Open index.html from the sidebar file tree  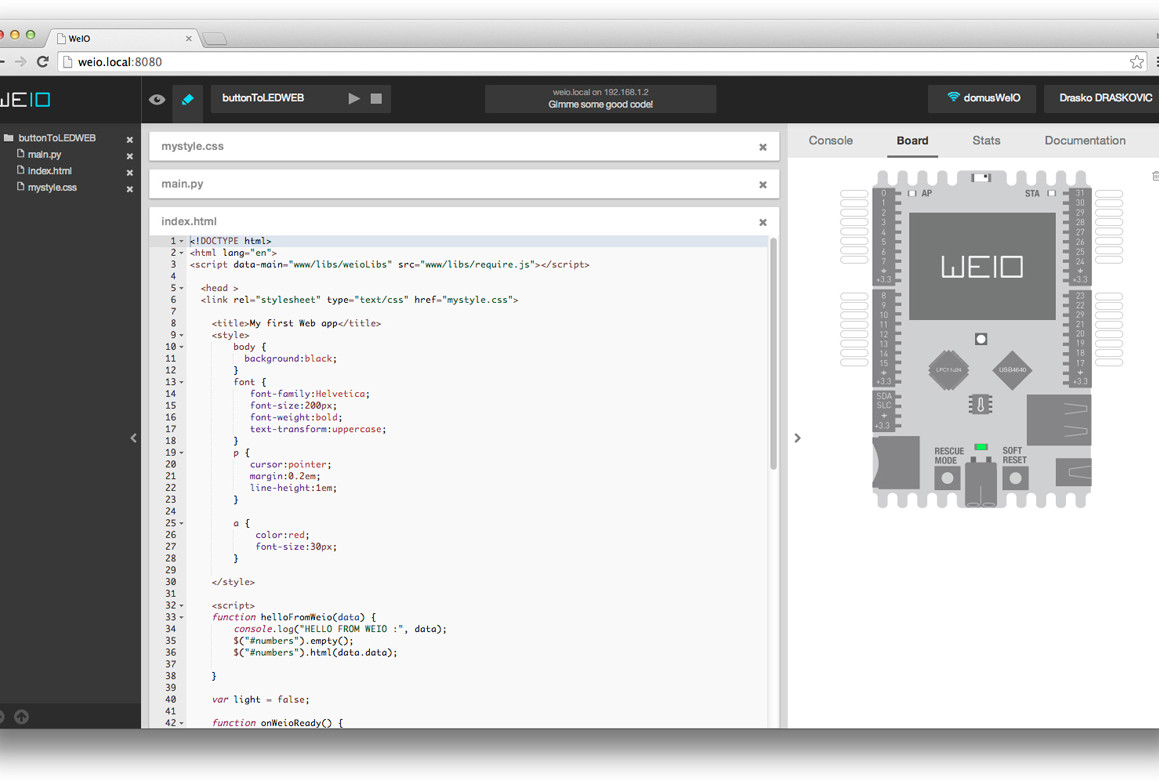click(x=50, y=171)
